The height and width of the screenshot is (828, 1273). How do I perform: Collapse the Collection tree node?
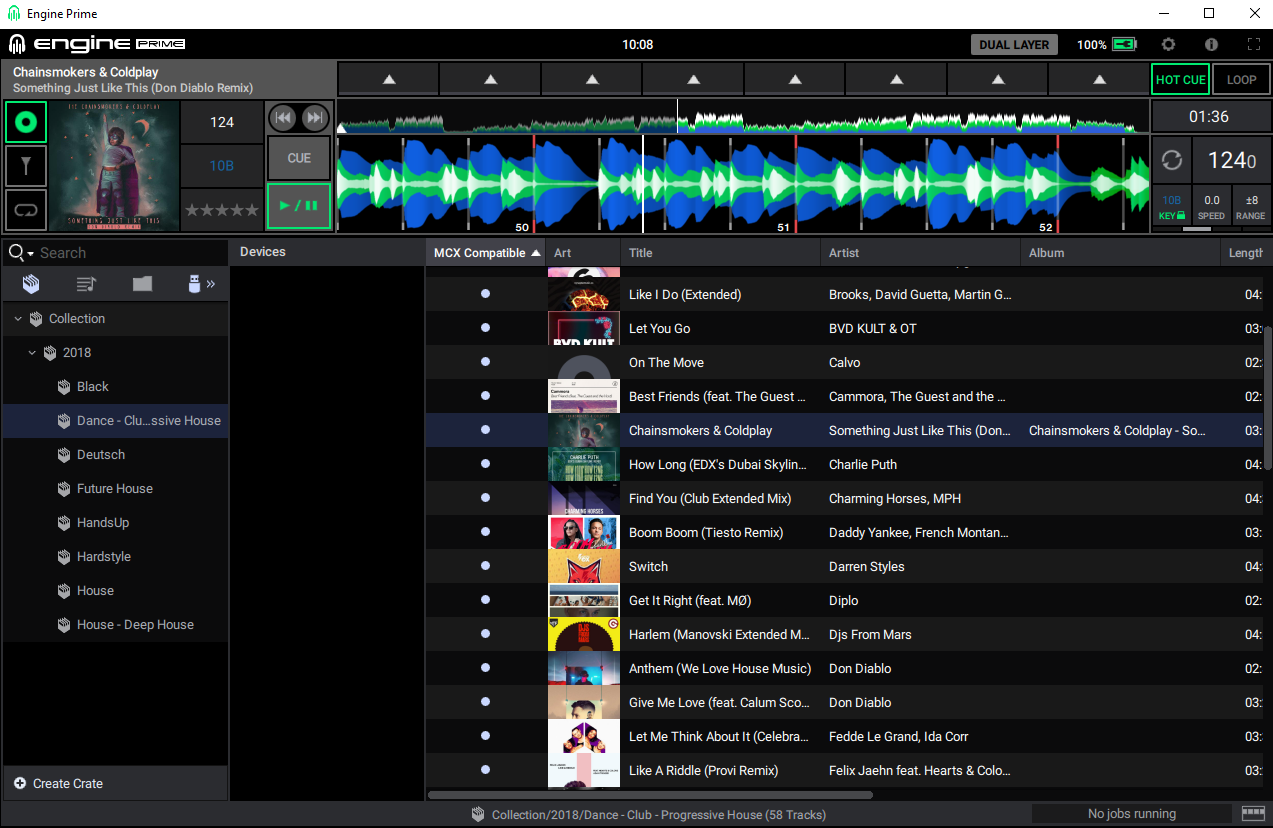[x=18, y=319]
